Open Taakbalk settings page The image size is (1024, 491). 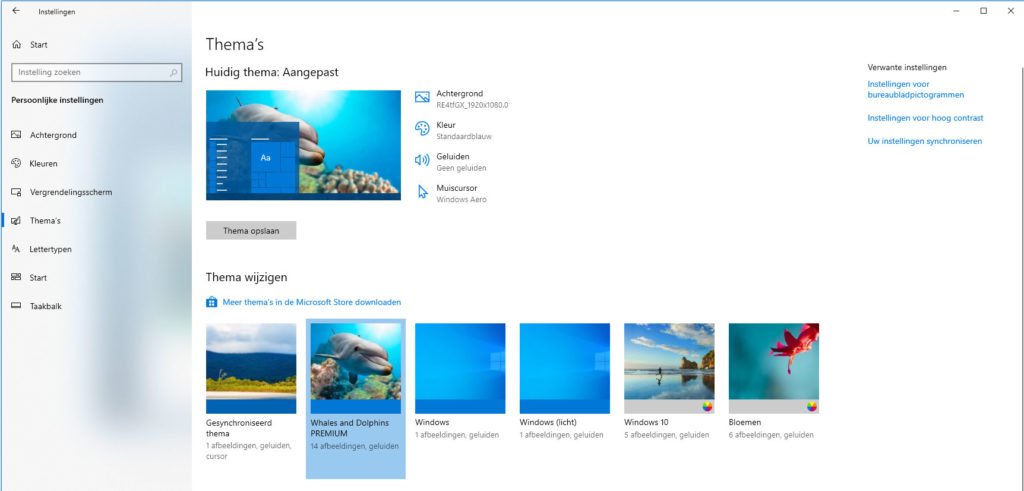[x=46, y=306]
